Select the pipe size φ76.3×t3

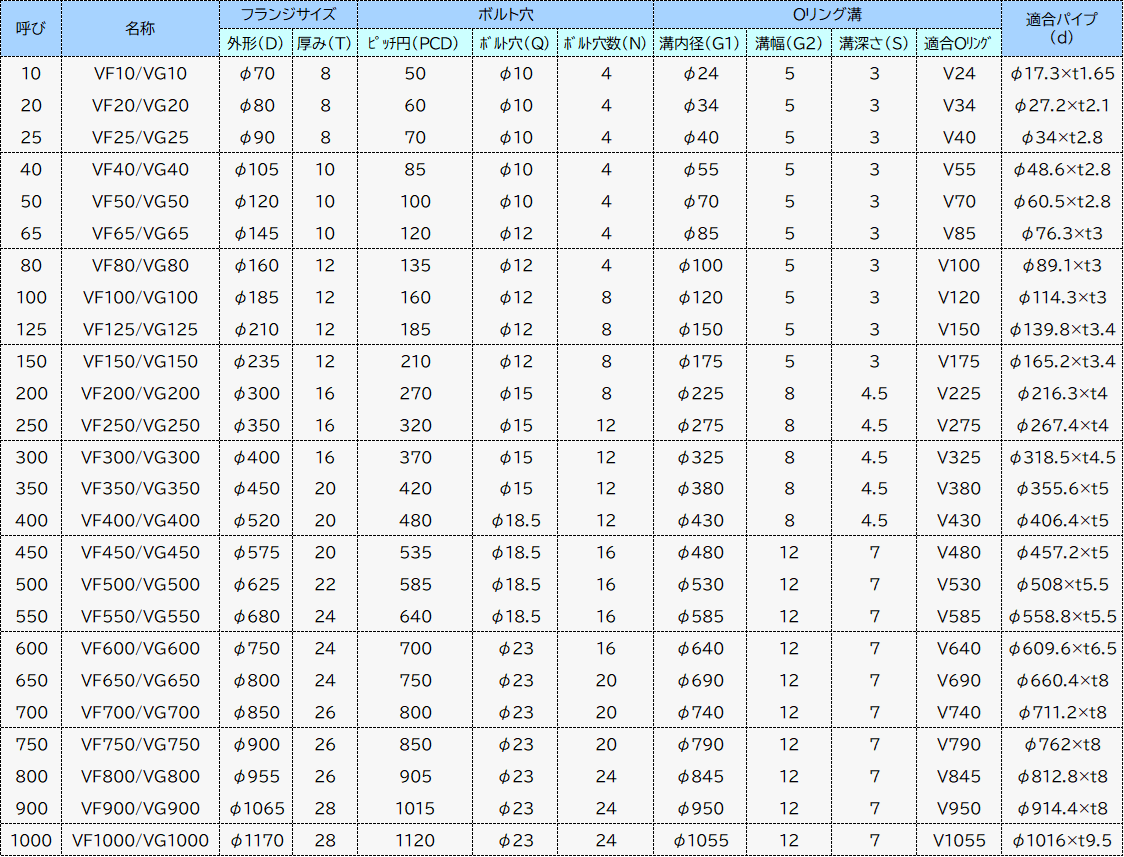(1062, 234)
